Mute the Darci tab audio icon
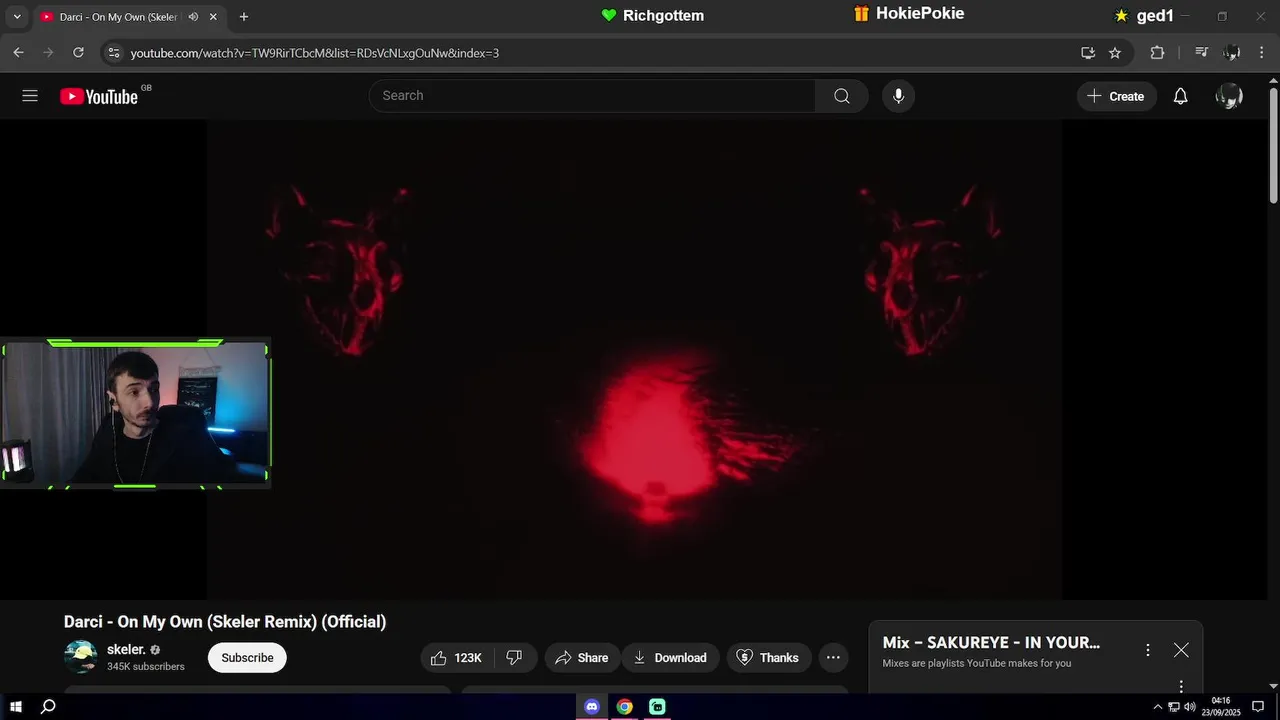This screenshot has height=720, width=1280. click(192, 17)
